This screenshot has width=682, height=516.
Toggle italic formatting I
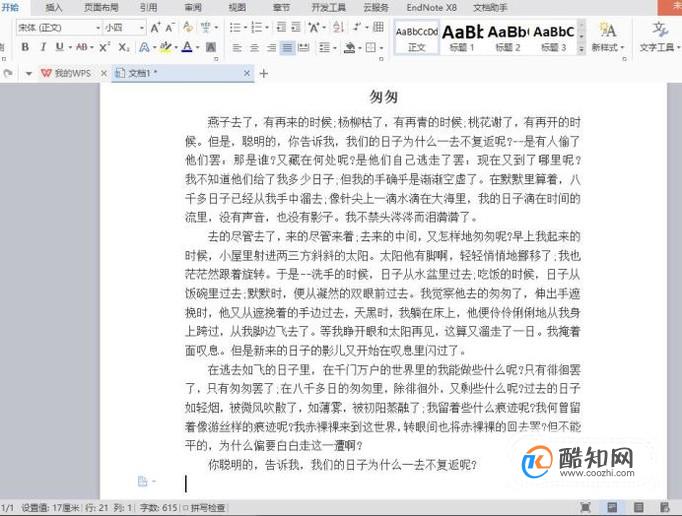(43, 47)
